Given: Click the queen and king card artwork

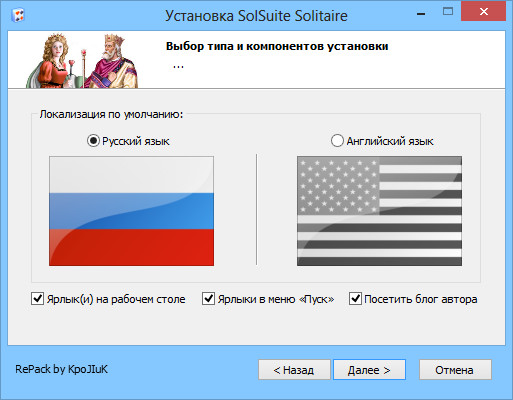Looking at the screenshot, I should pyautogui.click(x=82, y=60).
